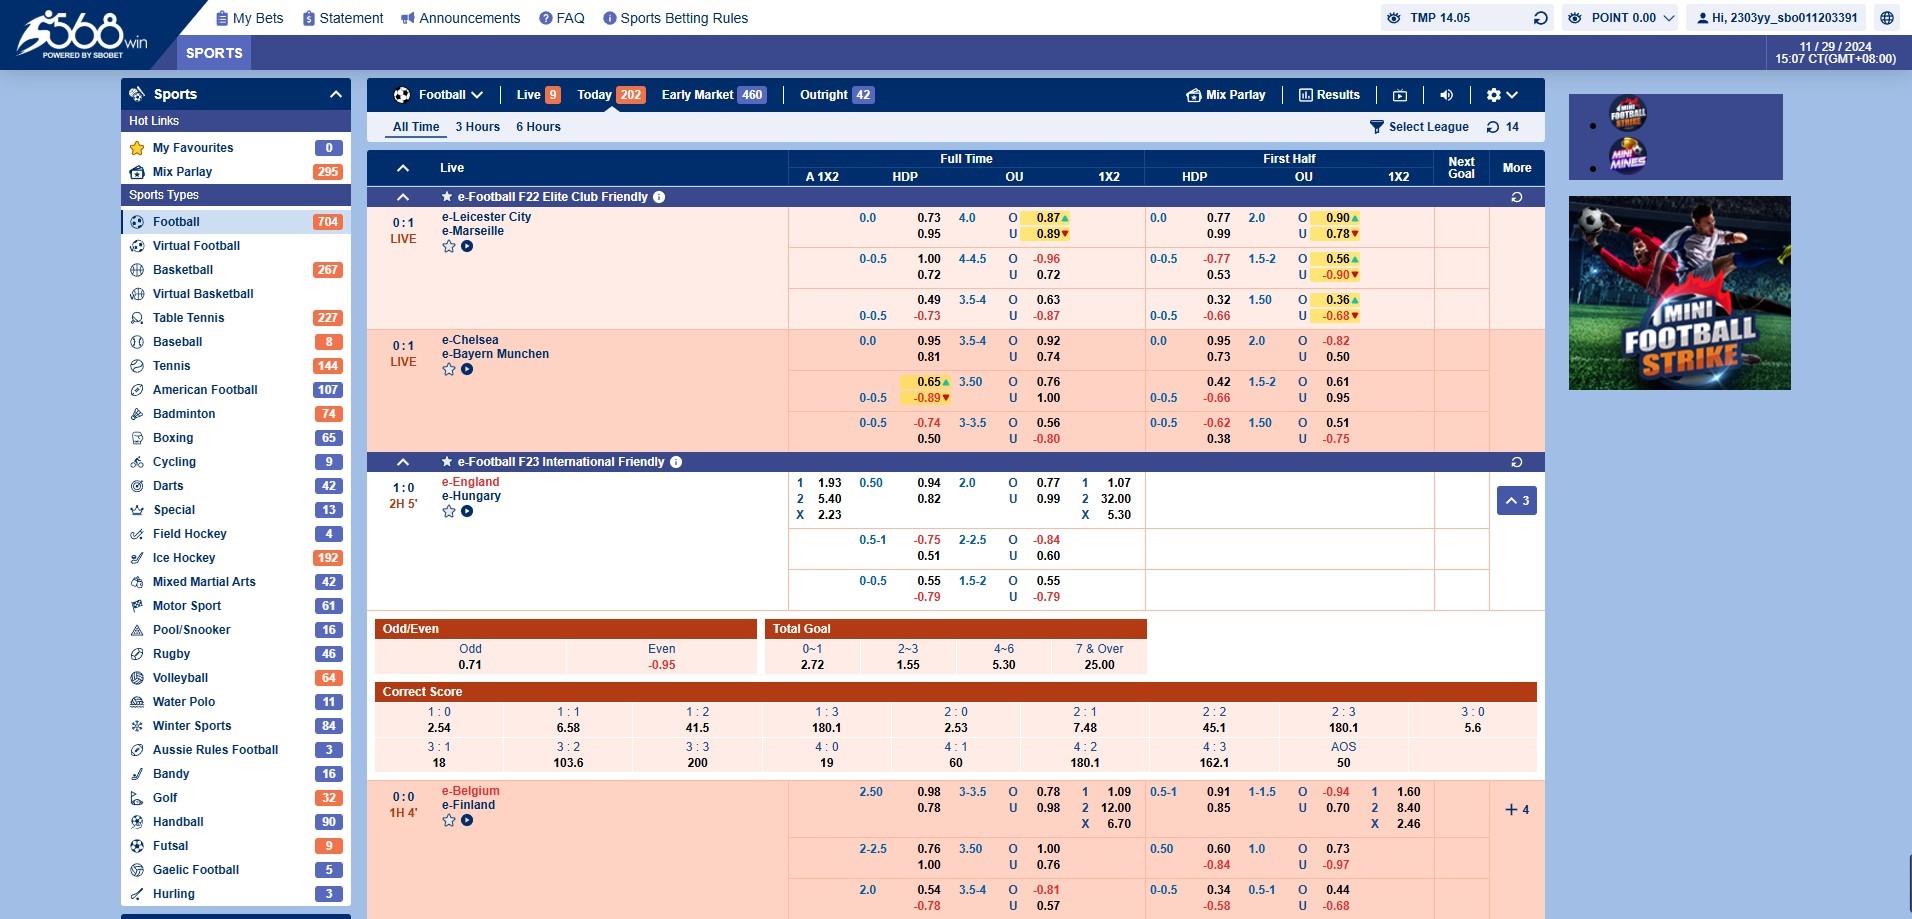
Task: Refresh F23 International Friendly league
Action: (x=1517, y=462)
